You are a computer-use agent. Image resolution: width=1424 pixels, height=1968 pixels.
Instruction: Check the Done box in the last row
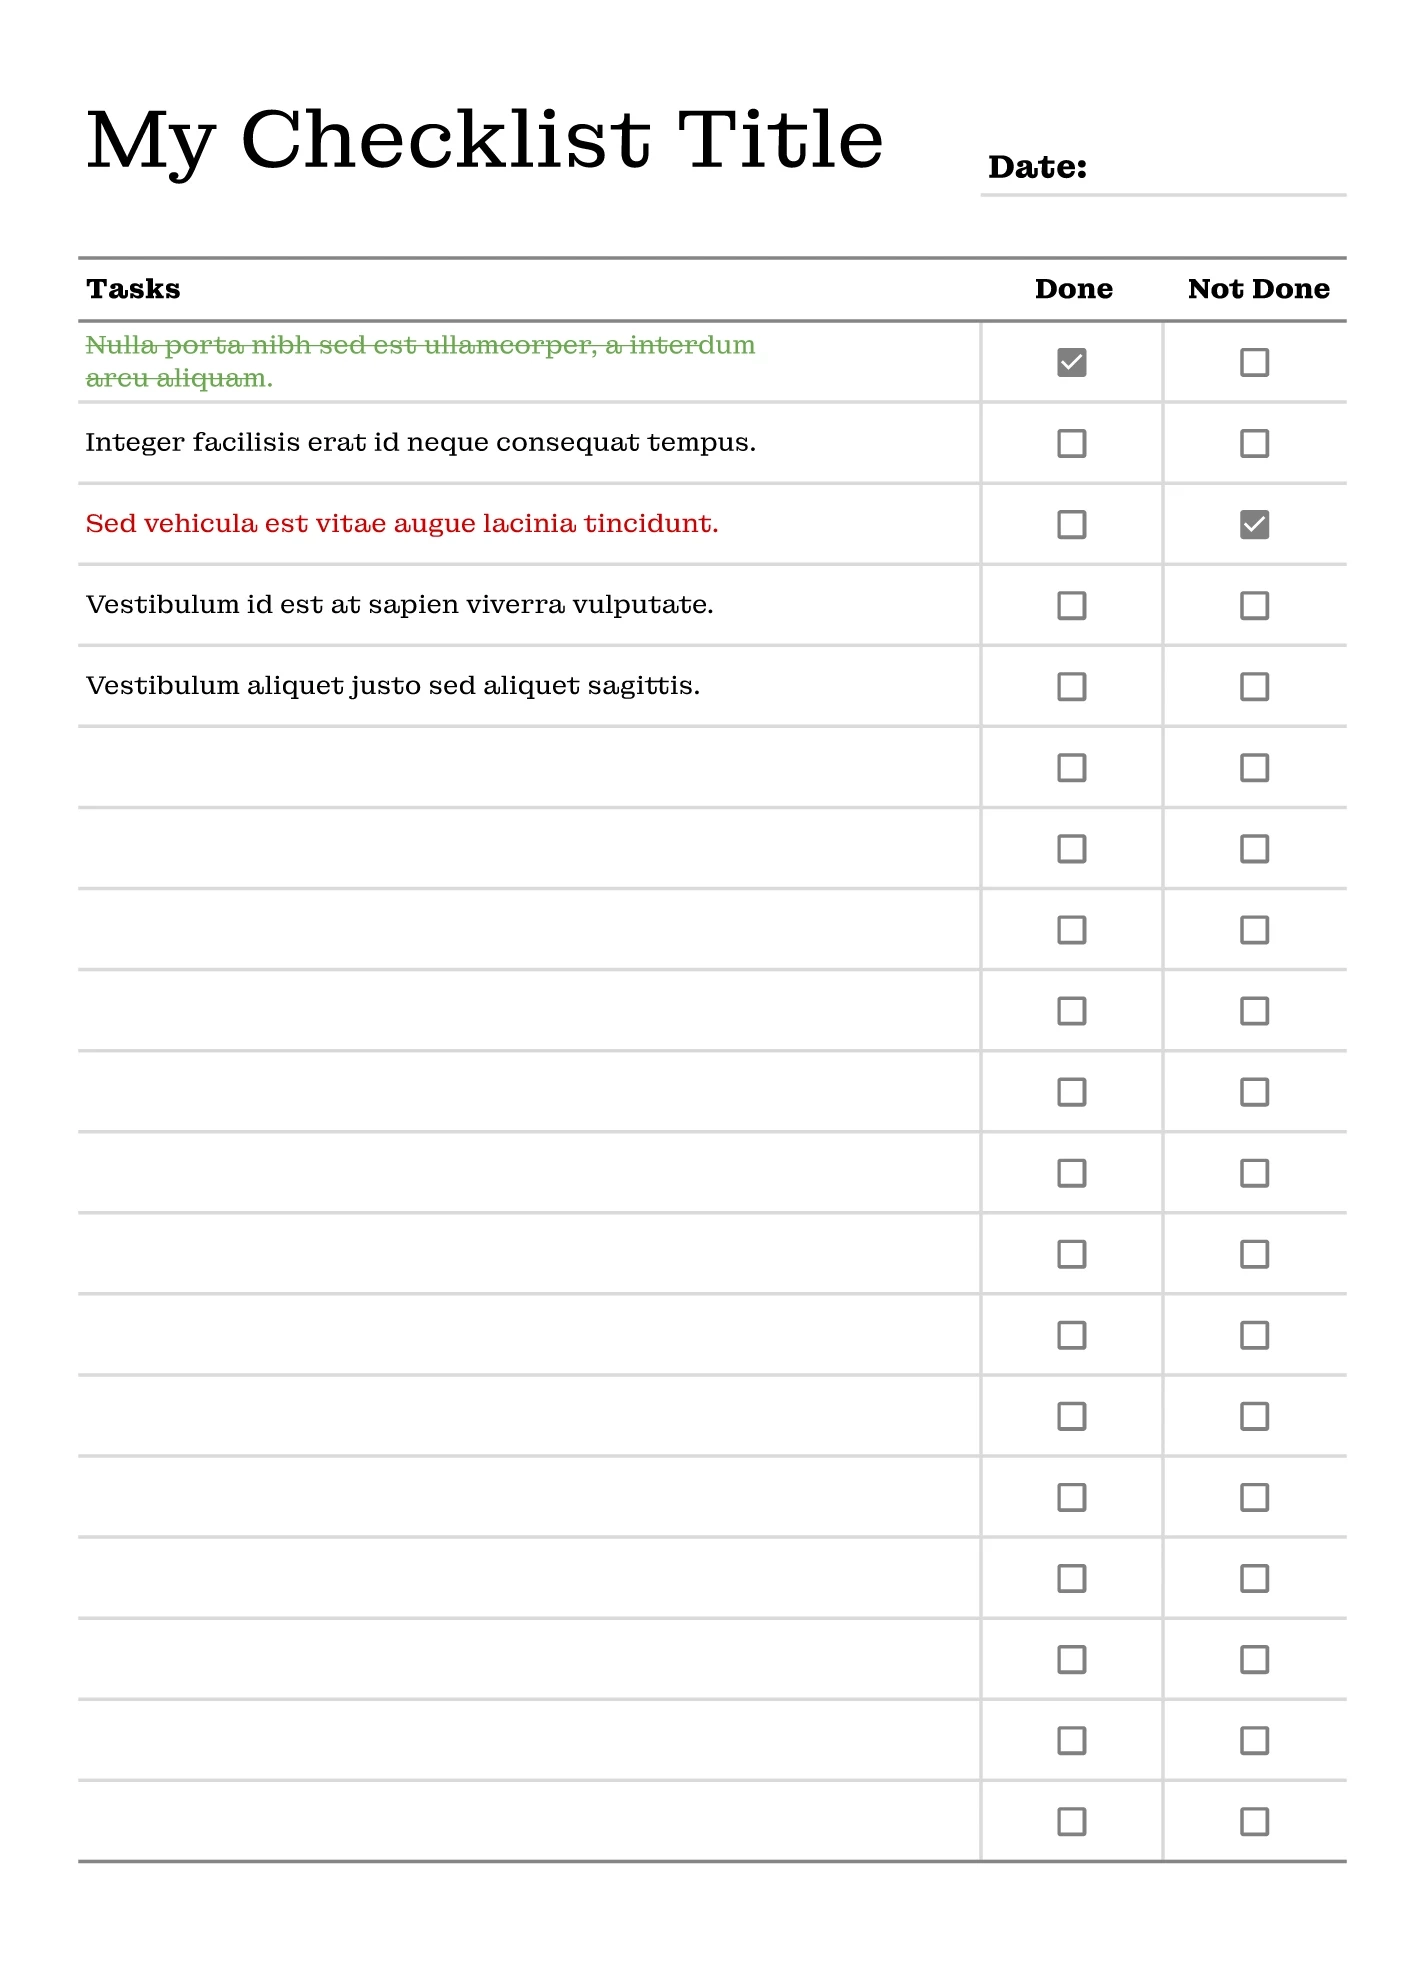pyautogui.click(x=1071, y=1821)
